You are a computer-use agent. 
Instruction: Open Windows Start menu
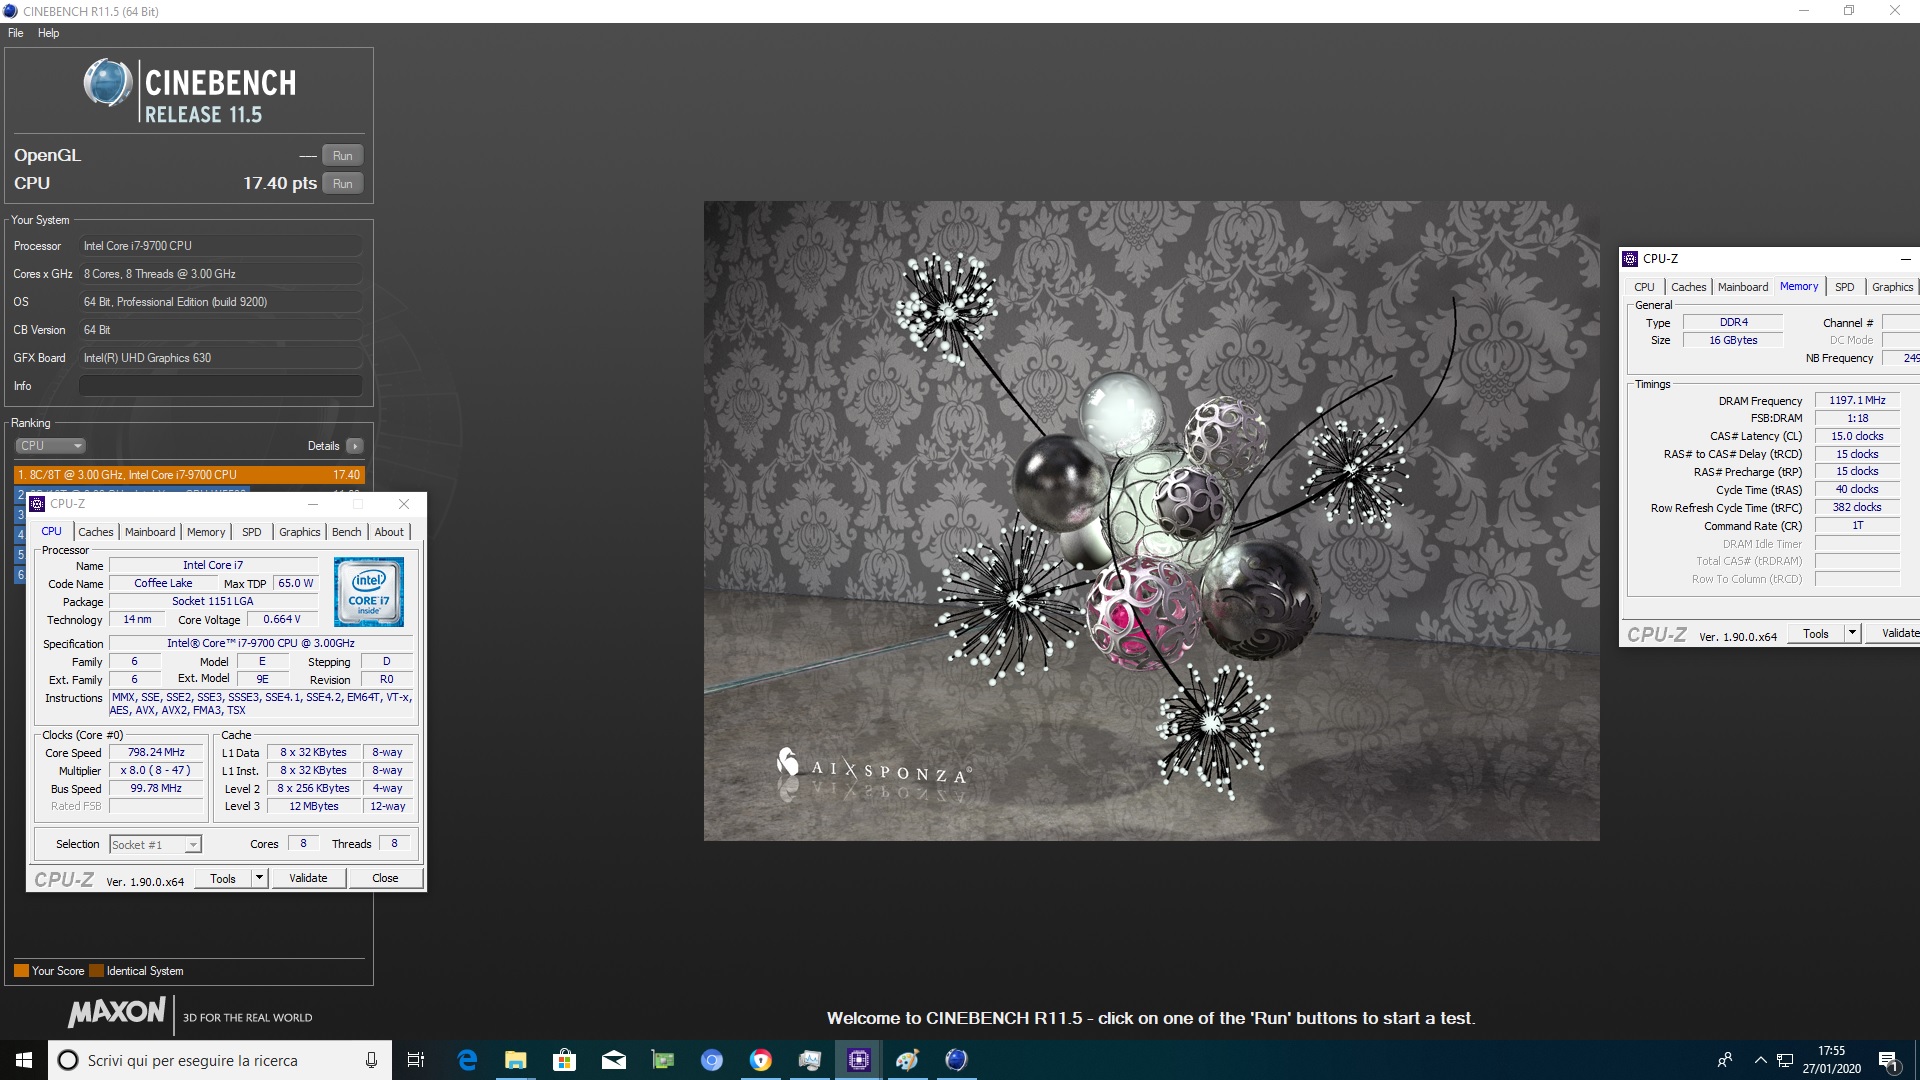24,1060
